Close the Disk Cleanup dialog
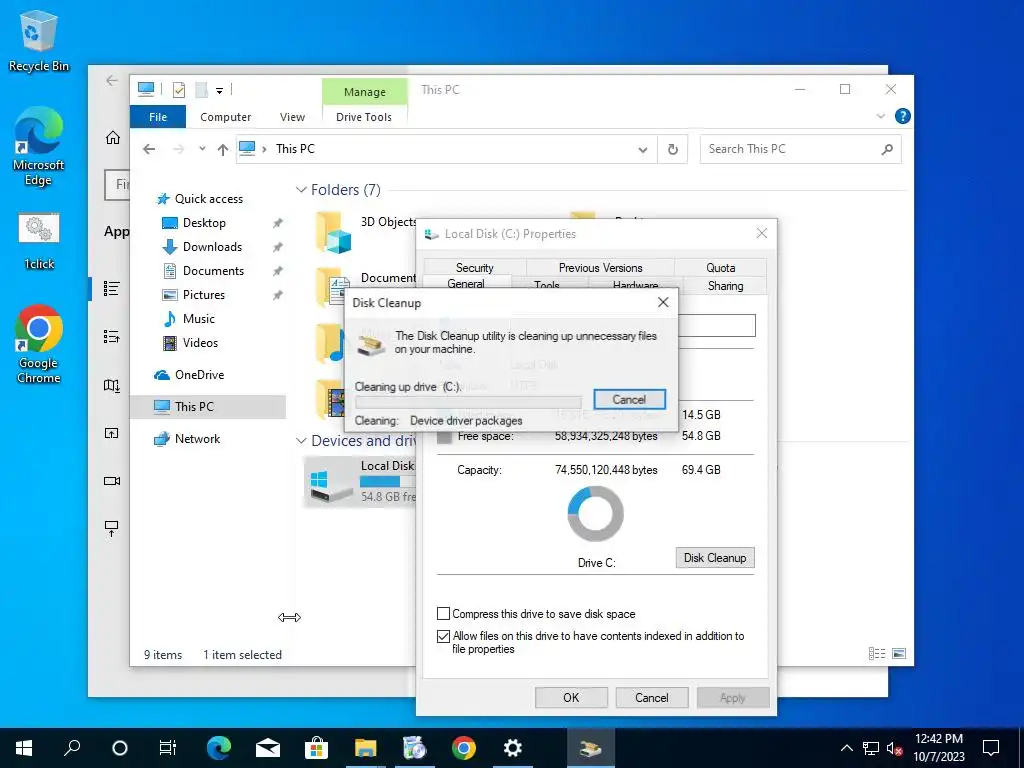The image size is (1024, 768). 663,302
